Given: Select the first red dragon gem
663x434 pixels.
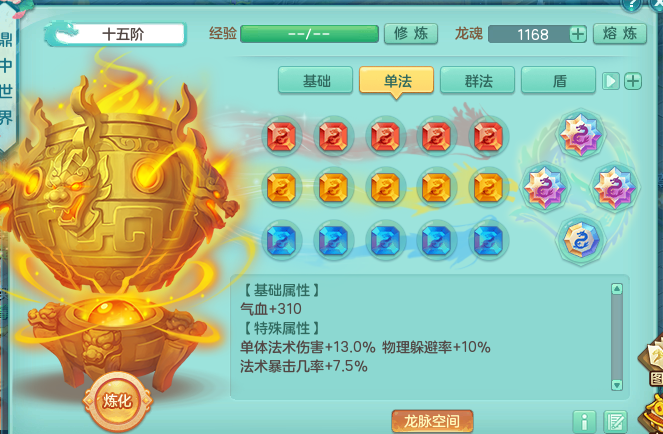Looking at the screenshot, I should click(x=282, y=136).
